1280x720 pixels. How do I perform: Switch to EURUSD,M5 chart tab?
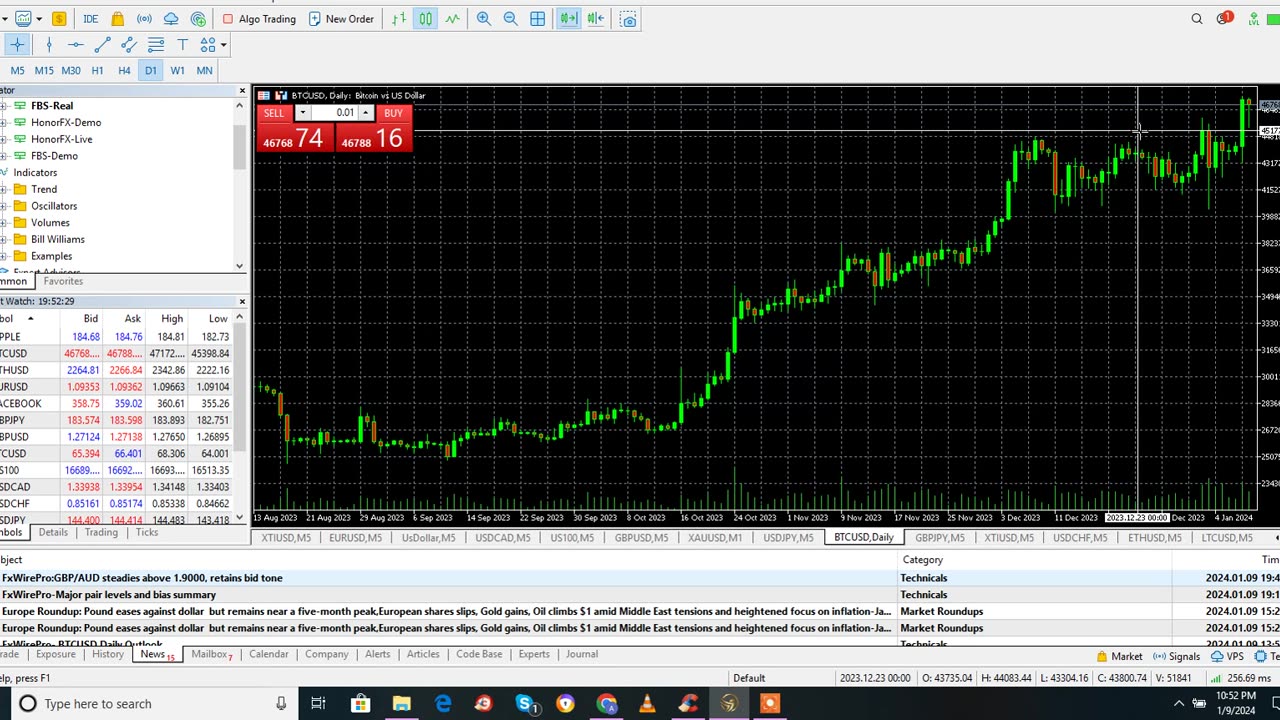pos(355,538)
